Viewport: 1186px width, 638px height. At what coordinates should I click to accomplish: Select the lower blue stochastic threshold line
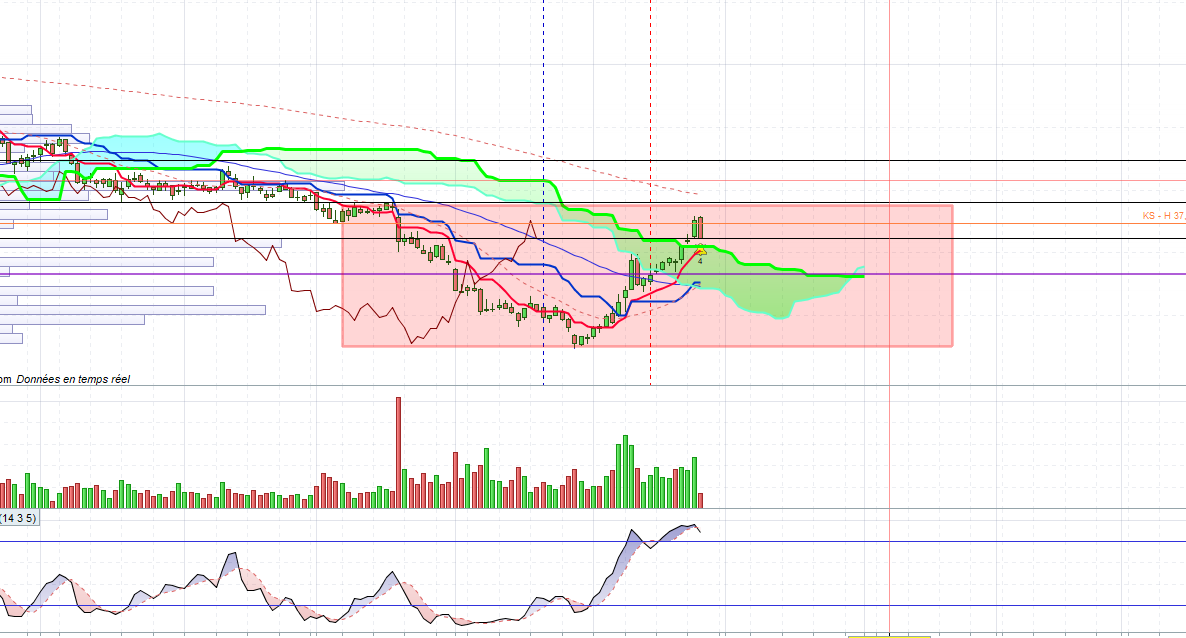click(593, 605)
